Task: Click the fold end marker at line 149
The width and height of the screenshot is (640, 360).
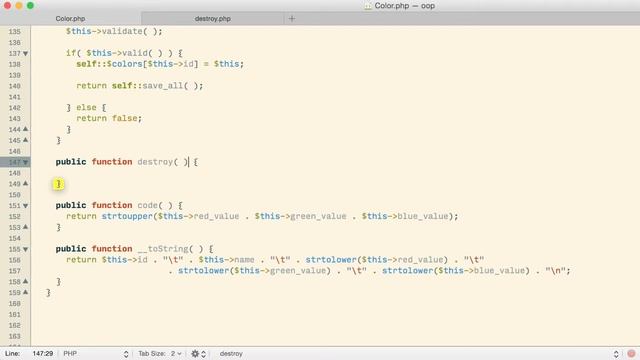Action: [26, 184]
